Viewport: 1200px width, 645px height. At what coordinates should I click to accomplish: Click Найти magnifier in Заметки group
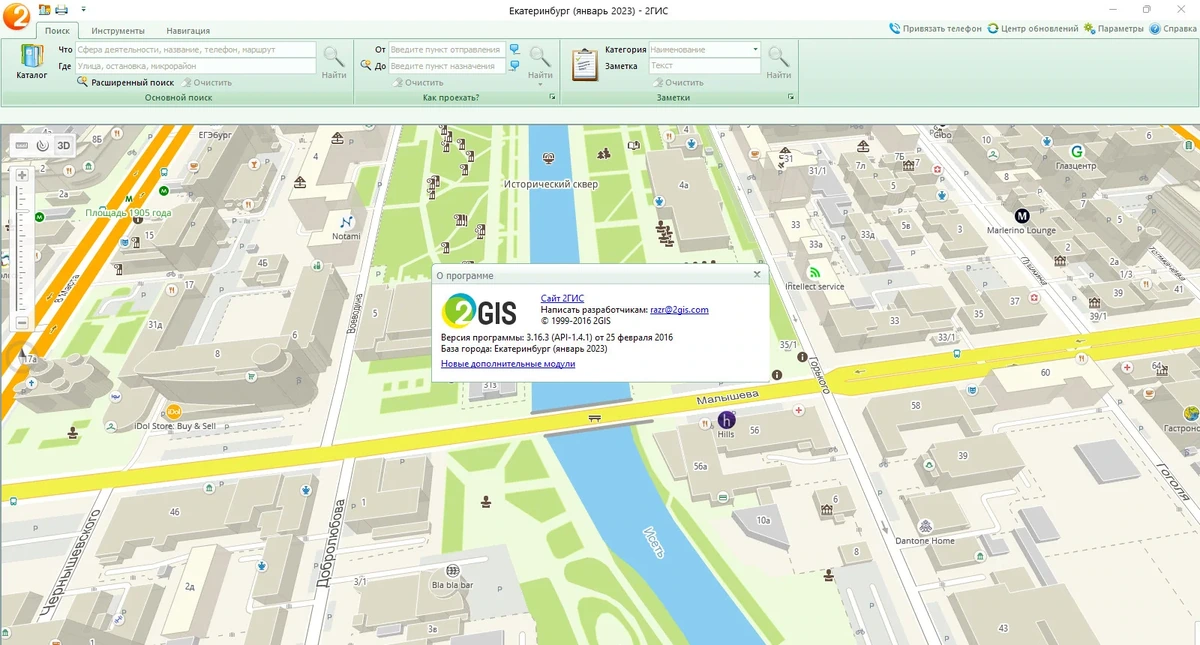778,62
